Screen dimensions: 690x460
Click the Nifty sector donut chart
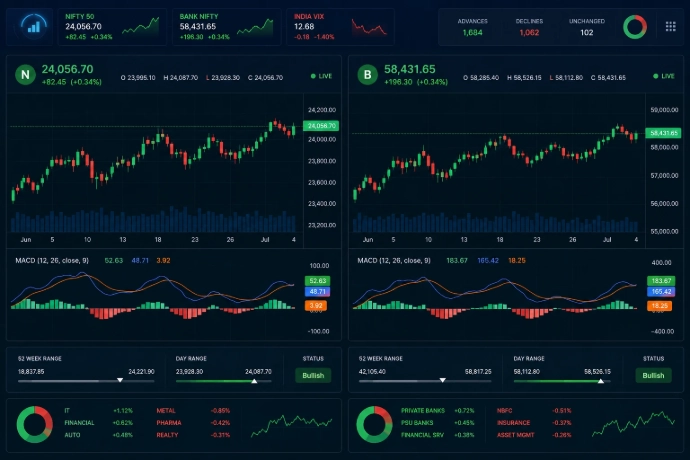coord(34,424)
